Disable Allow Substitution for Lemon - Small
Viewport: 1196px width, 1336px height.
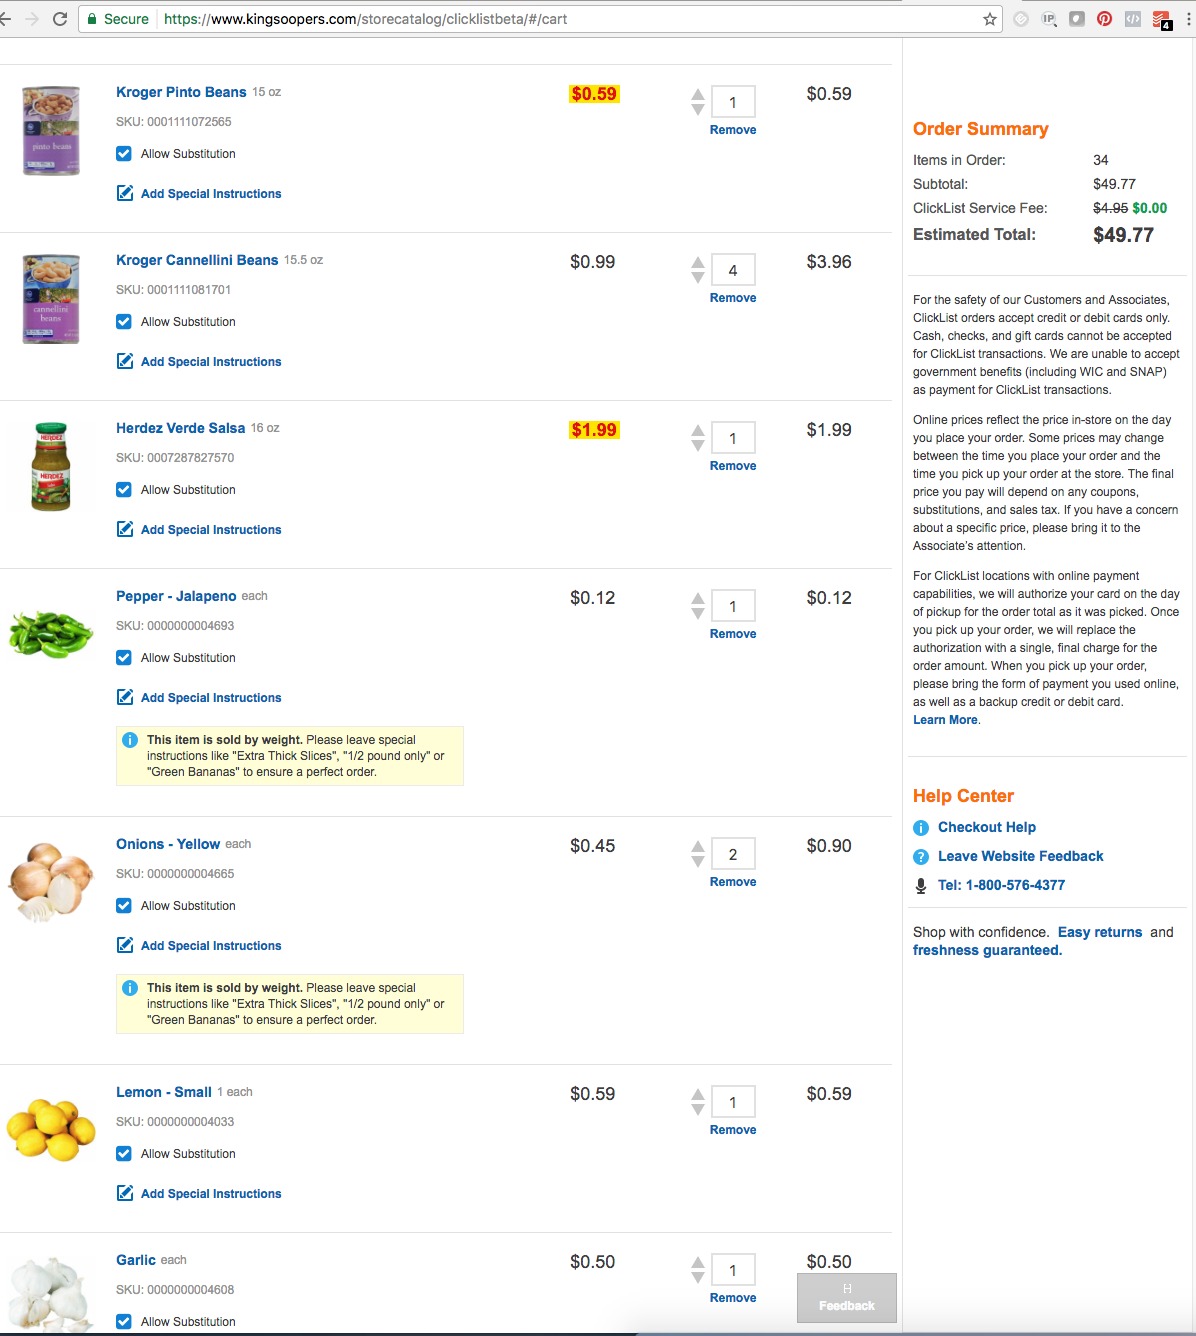[124, 1154]
